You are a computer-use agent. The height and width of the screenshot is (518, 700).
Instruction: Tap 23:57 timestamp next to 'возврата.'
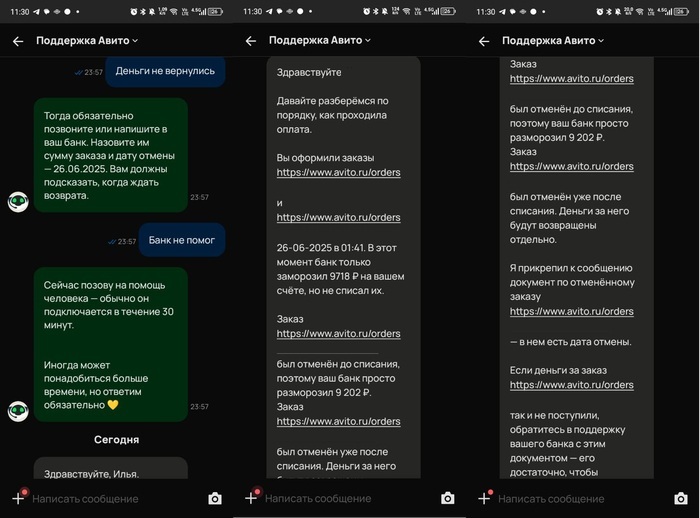tap(199, 197)
